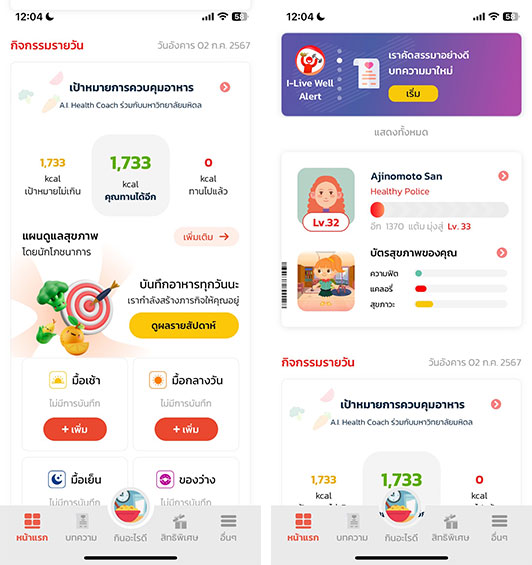
Task: Click the level progress bar toward Lv. 33
Action: point(439,210)
